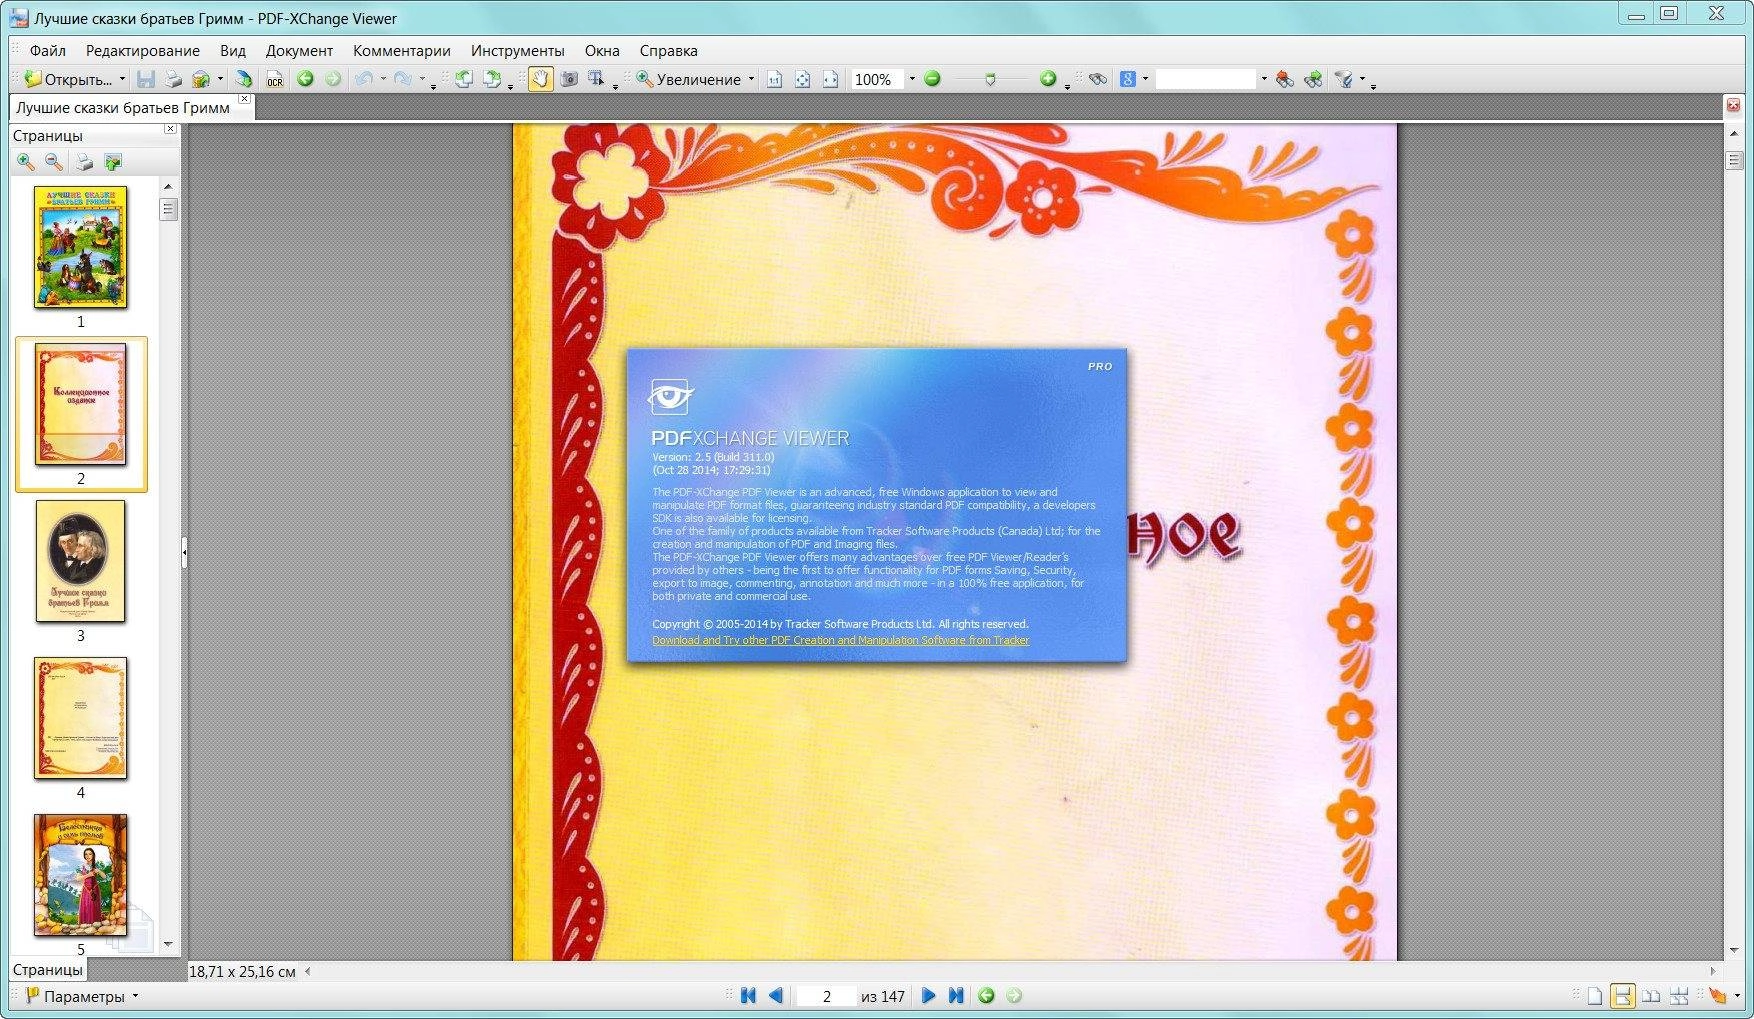This screenshot has height=1019, width=1754.
Task: Go to the next page
Action: 928,995
